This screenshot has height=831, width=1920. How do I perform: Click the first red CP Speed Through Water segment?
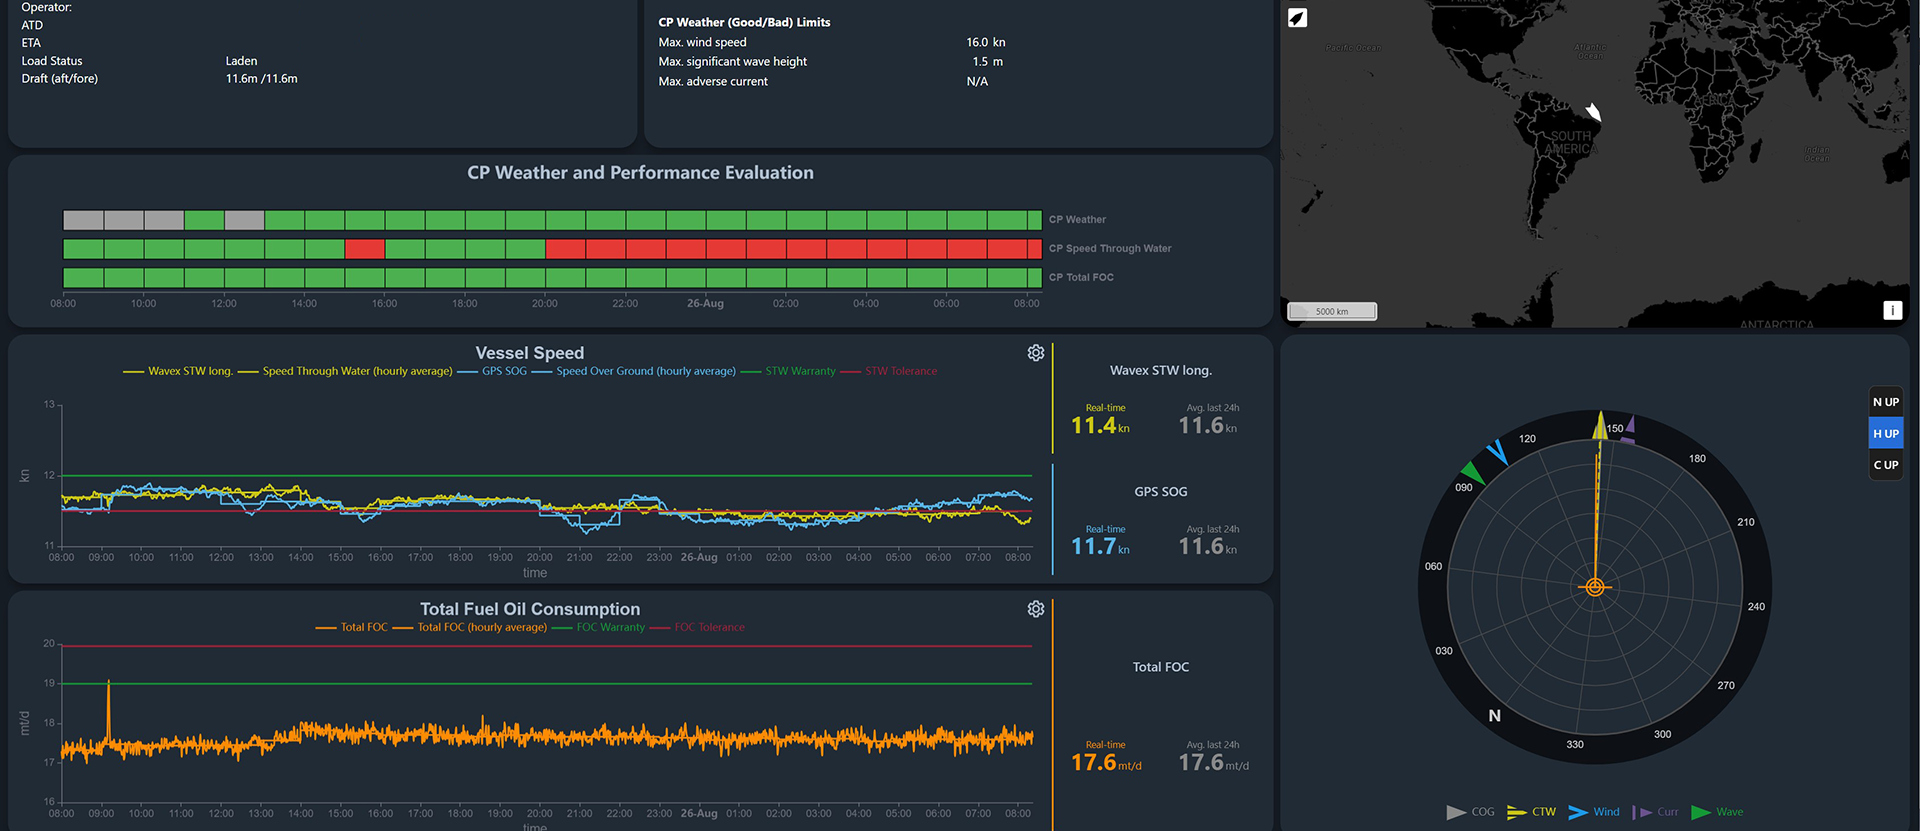click(365, 249)
